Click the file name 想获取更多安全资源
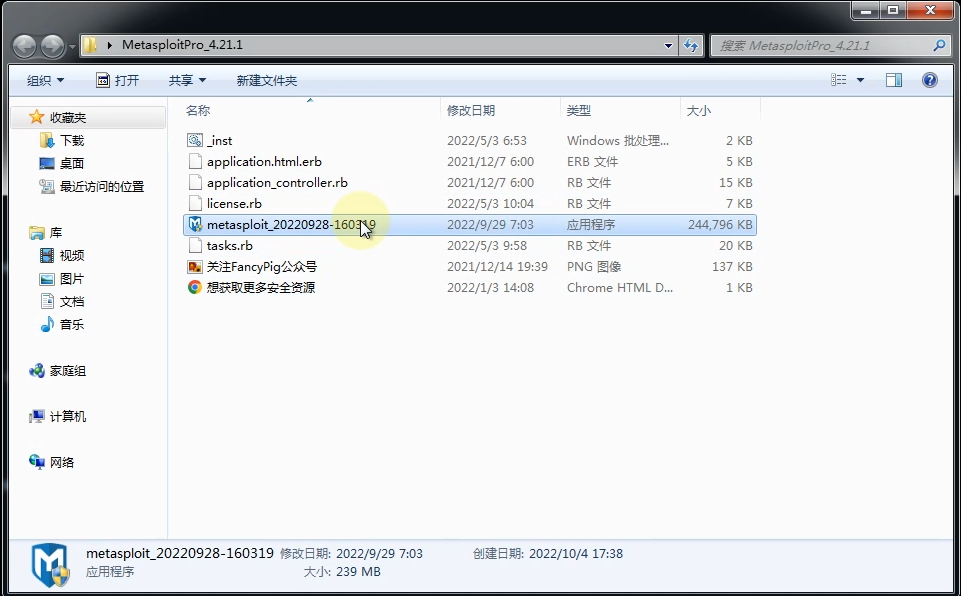The height and width of the screenshot is (596, 961). 261,287
